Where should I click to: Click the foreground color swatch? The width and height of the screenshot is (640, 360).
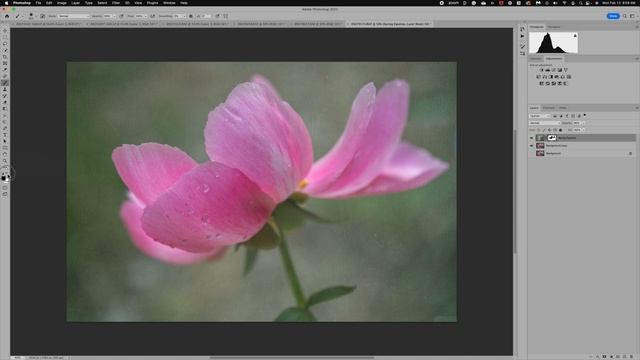click(4, 178)
